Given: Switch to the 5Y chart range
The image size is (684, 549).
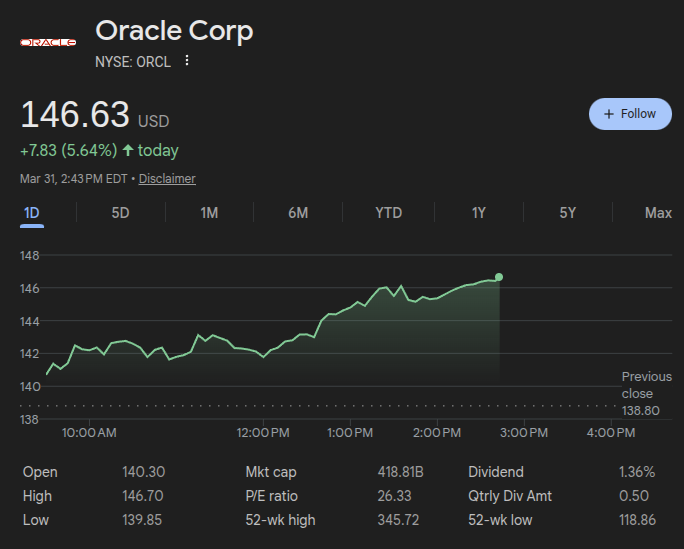Looking at the screenshot, I should tap(567, 213).
